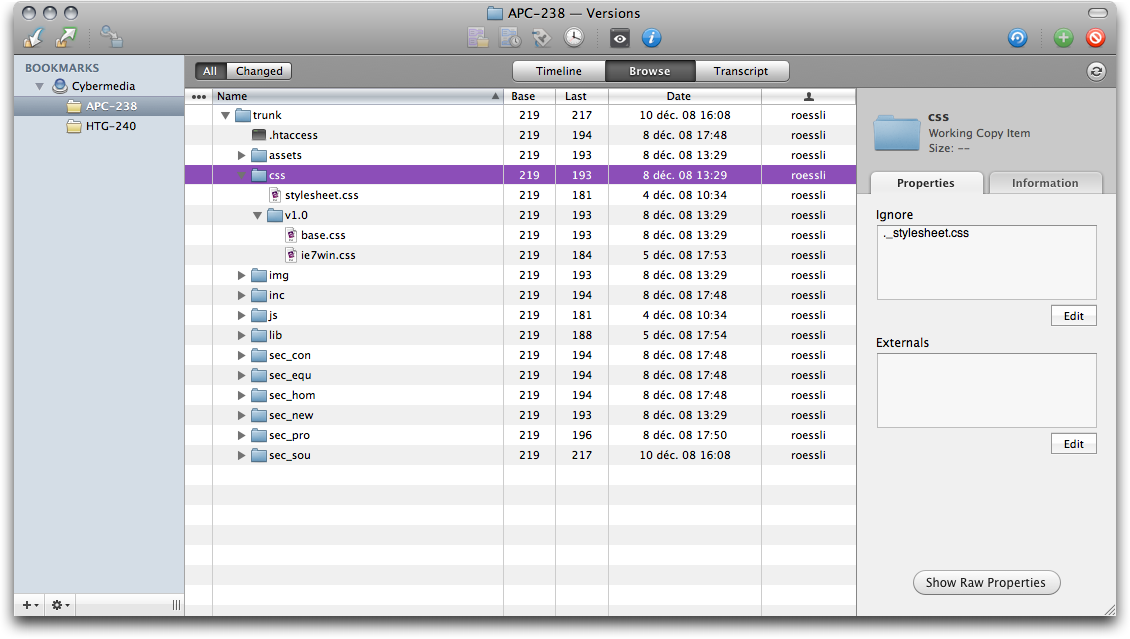Select the APC-238 bookmark
This screenshot has width=1130, height=639.
pyautogui.click(x=99, y=106)
